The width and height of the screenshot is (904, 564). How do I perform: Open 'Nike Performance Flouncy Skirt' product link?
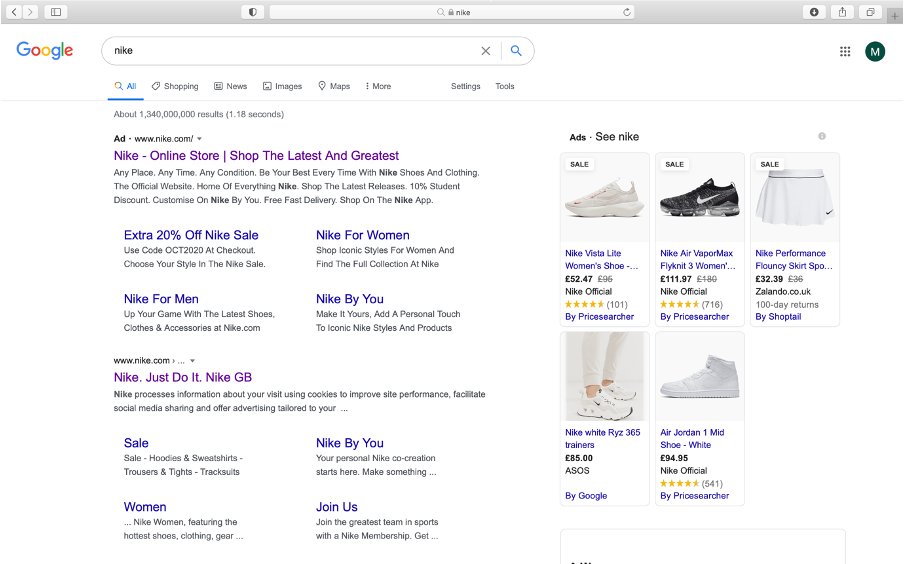(x=794, y=260)
